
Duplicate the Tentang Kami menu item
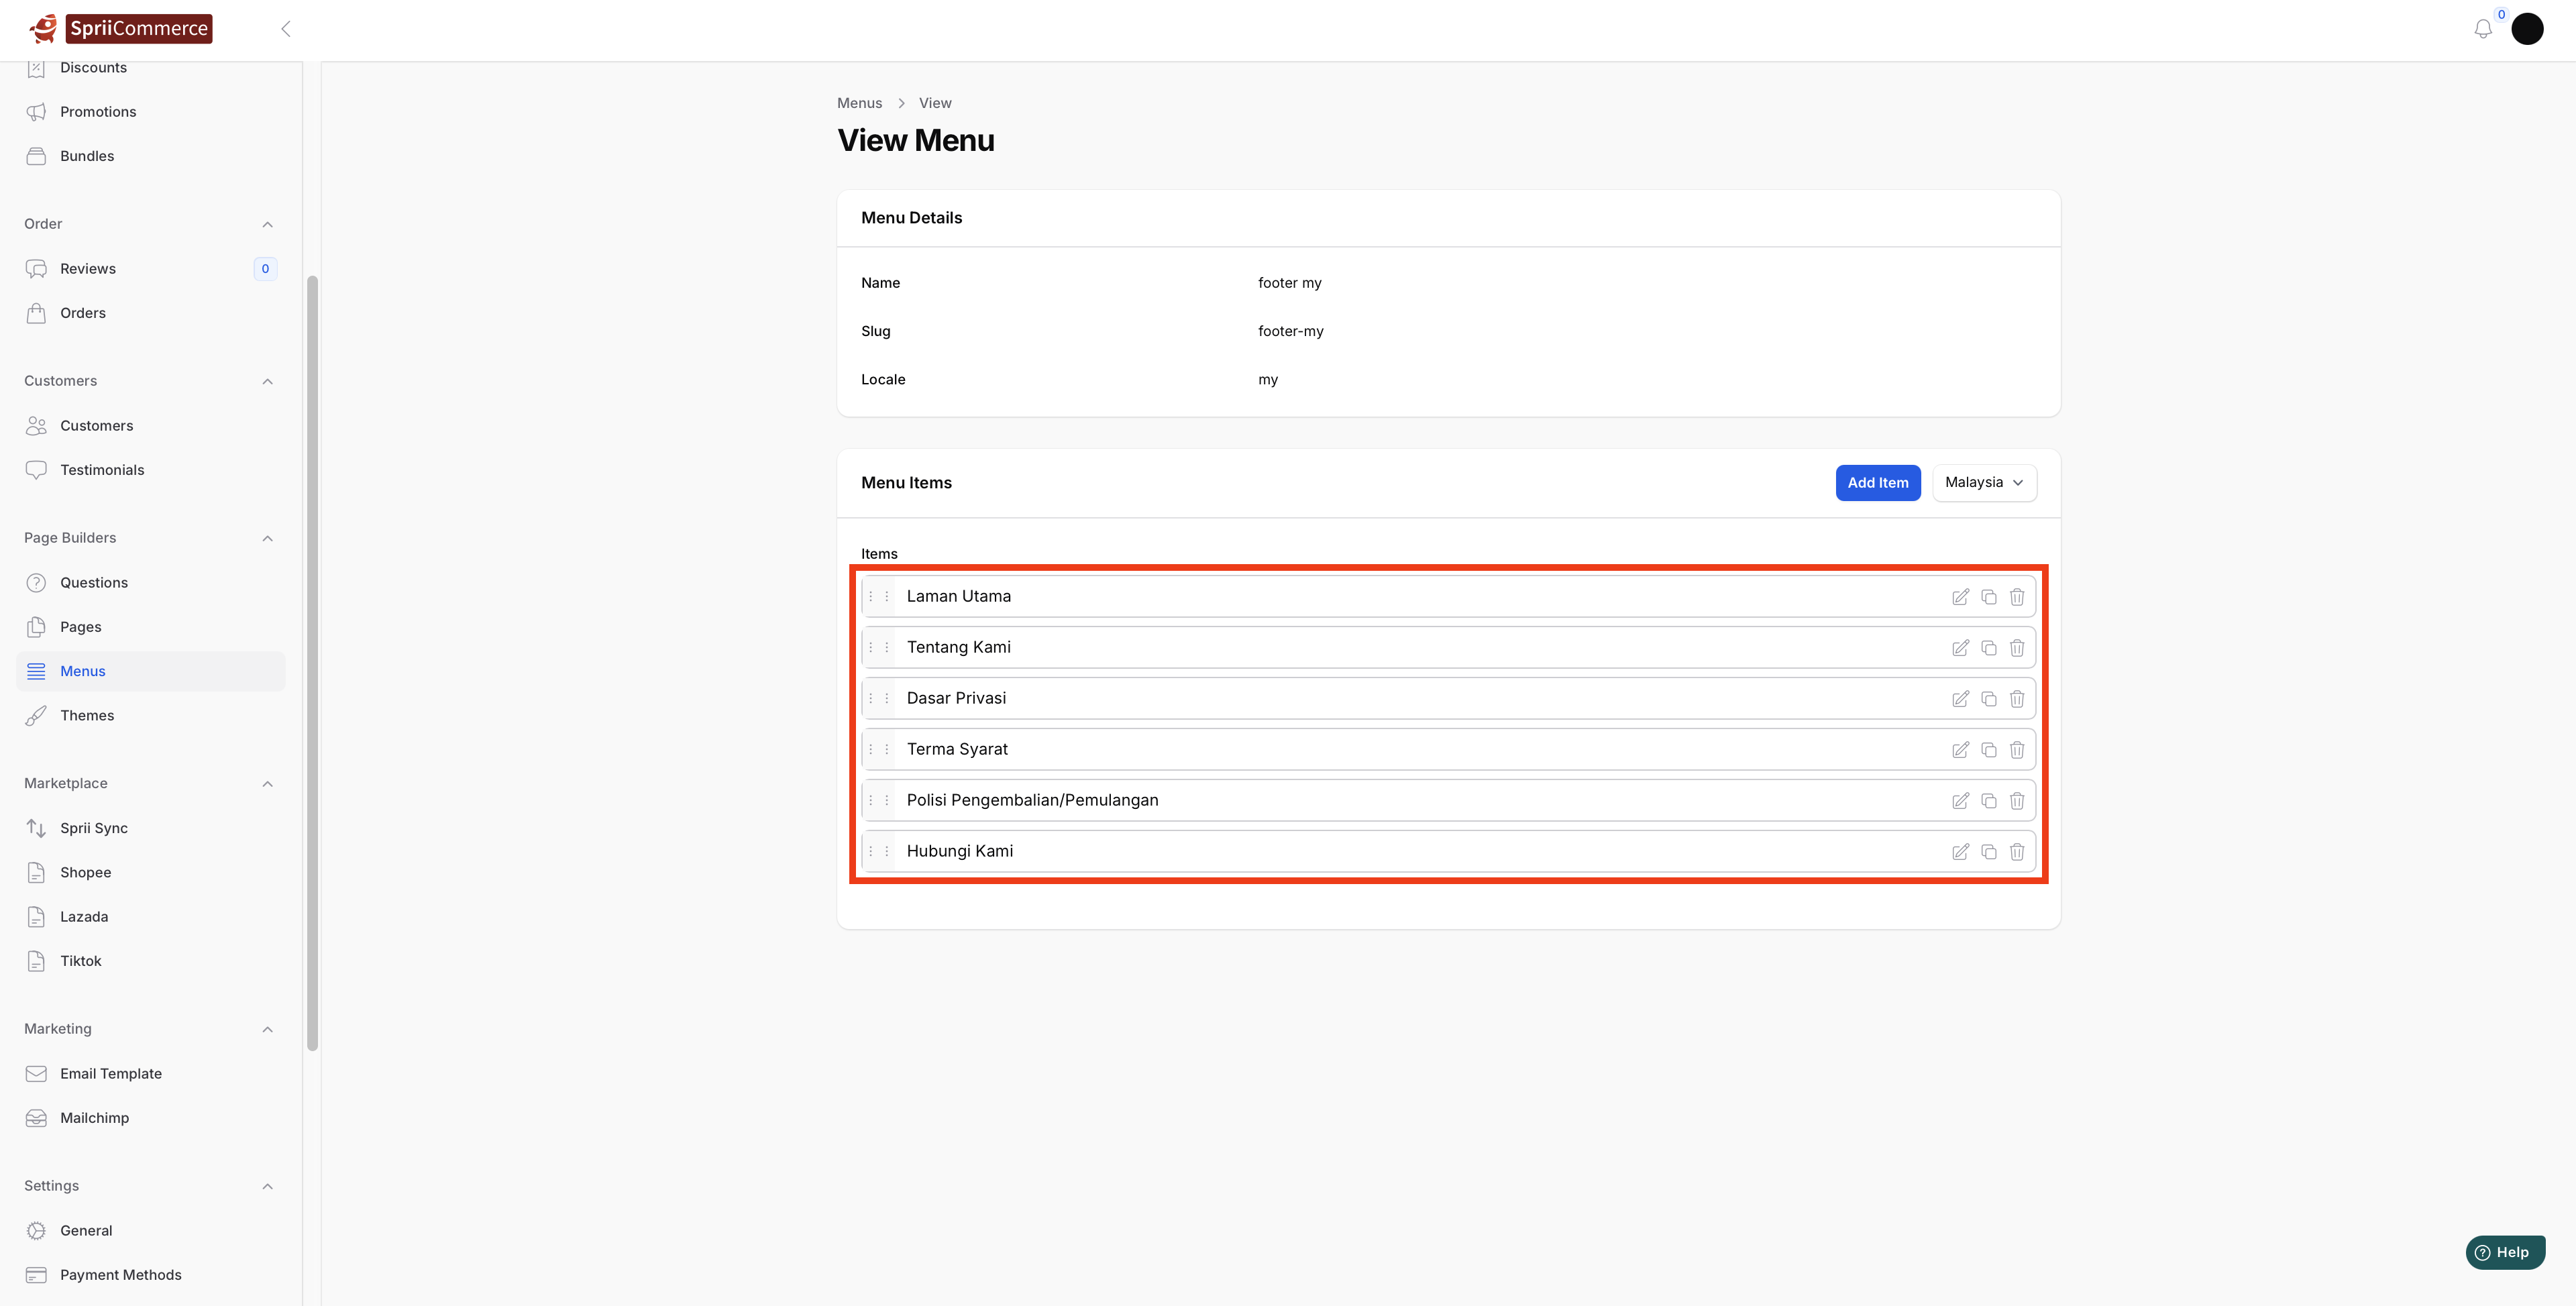pos(1988,648)
